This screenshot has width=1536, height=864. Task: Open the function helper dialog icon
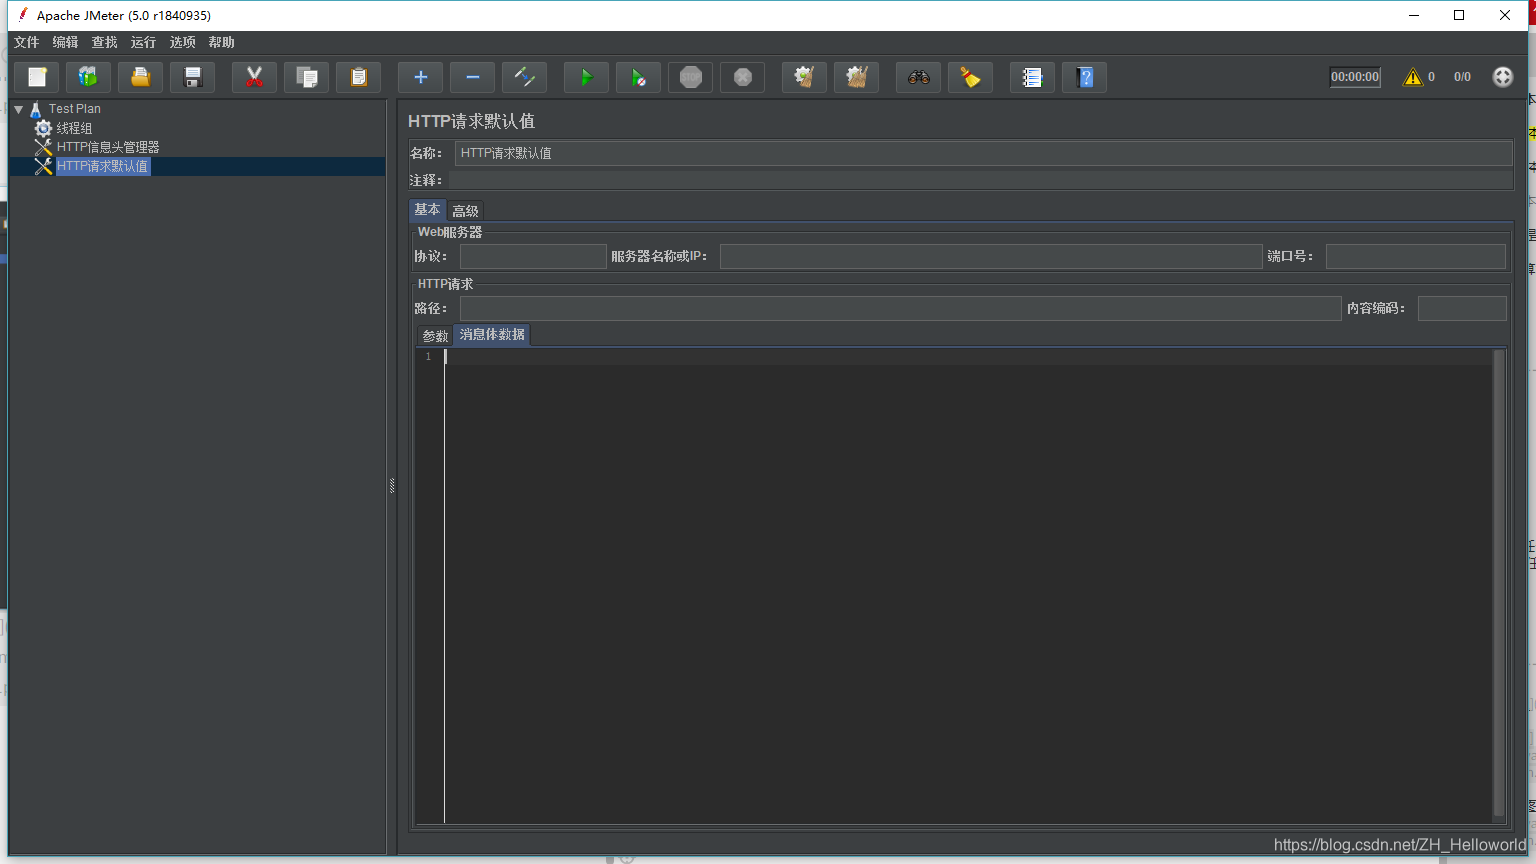(1032, 77)
